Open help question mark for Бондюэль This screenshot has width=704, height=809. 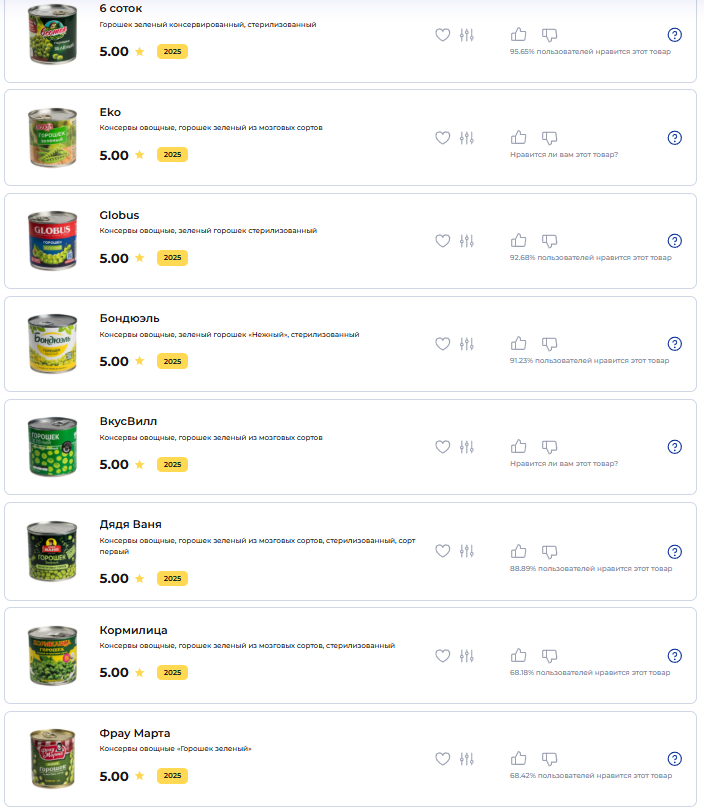tap(675, 344)
